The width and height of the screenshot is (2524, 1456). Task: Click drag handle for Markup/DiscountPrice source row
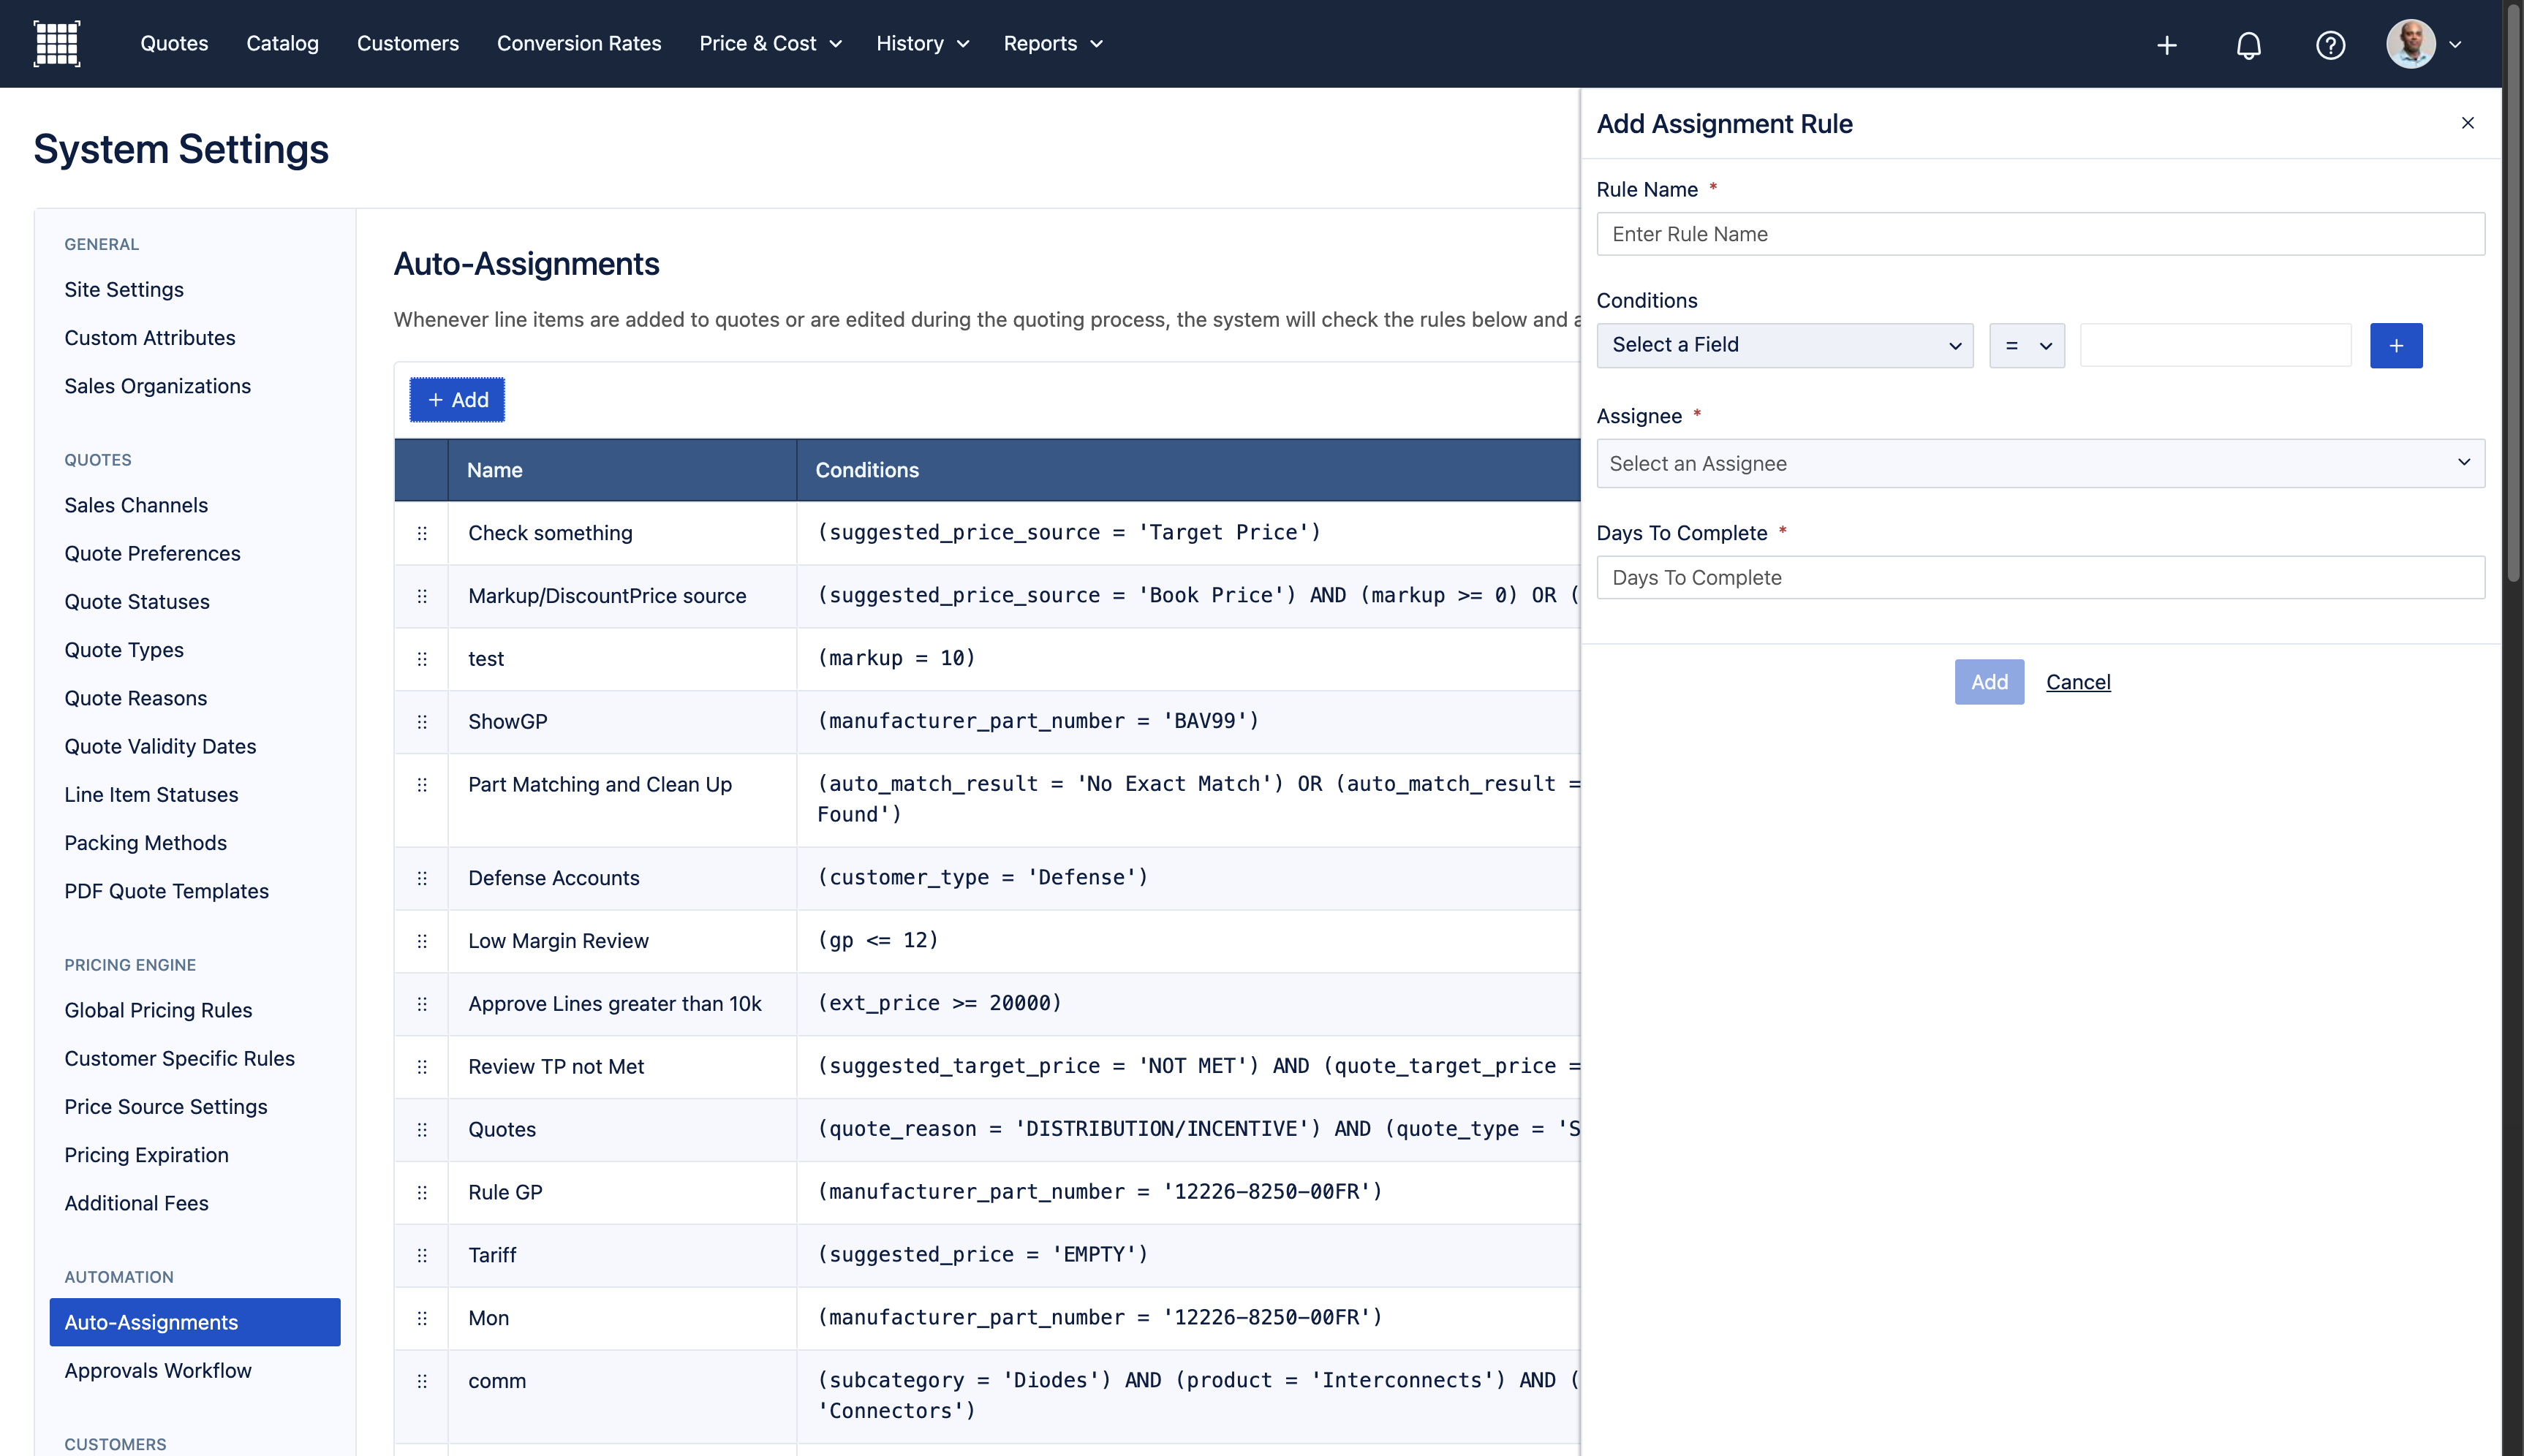422,596
